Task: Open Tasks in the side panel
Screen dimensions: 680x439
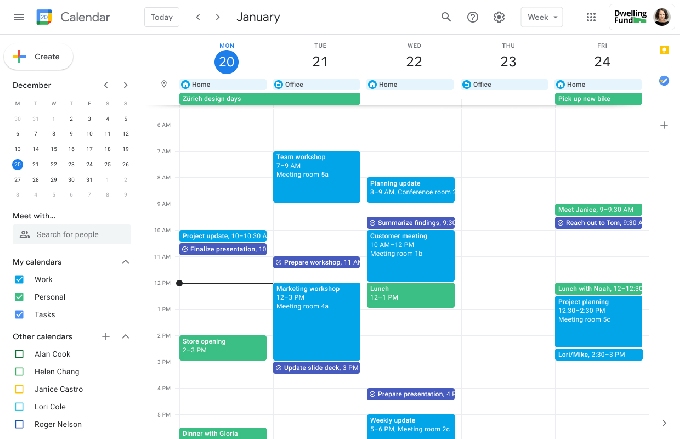Action: [x=663, y=80]
